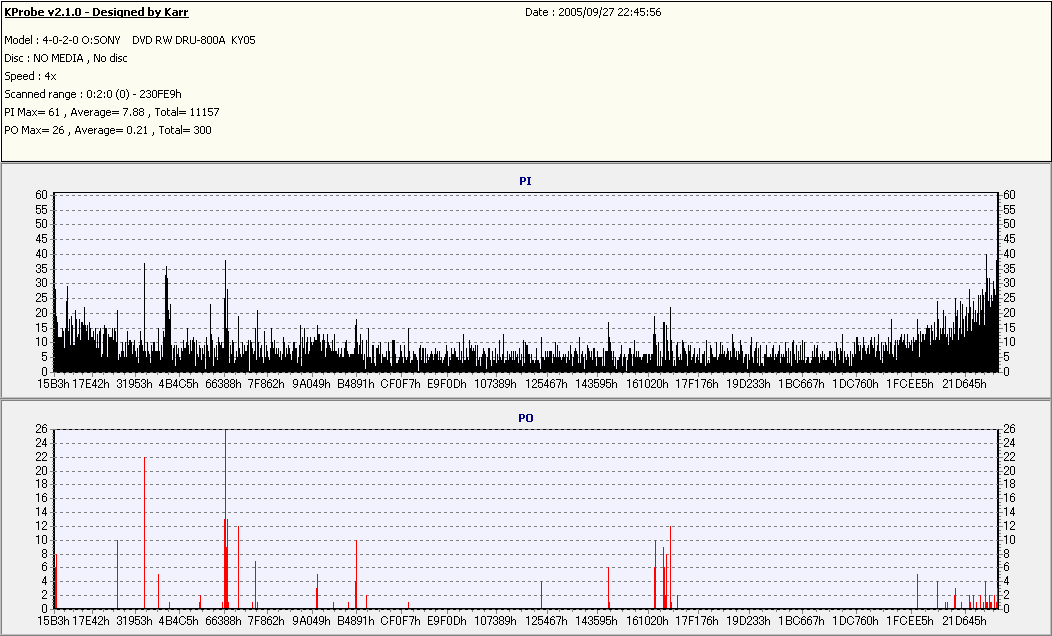Viewport: 1052px width, 636px height.
Task: Click the PO Max statistics line
Action: point(107,130)
